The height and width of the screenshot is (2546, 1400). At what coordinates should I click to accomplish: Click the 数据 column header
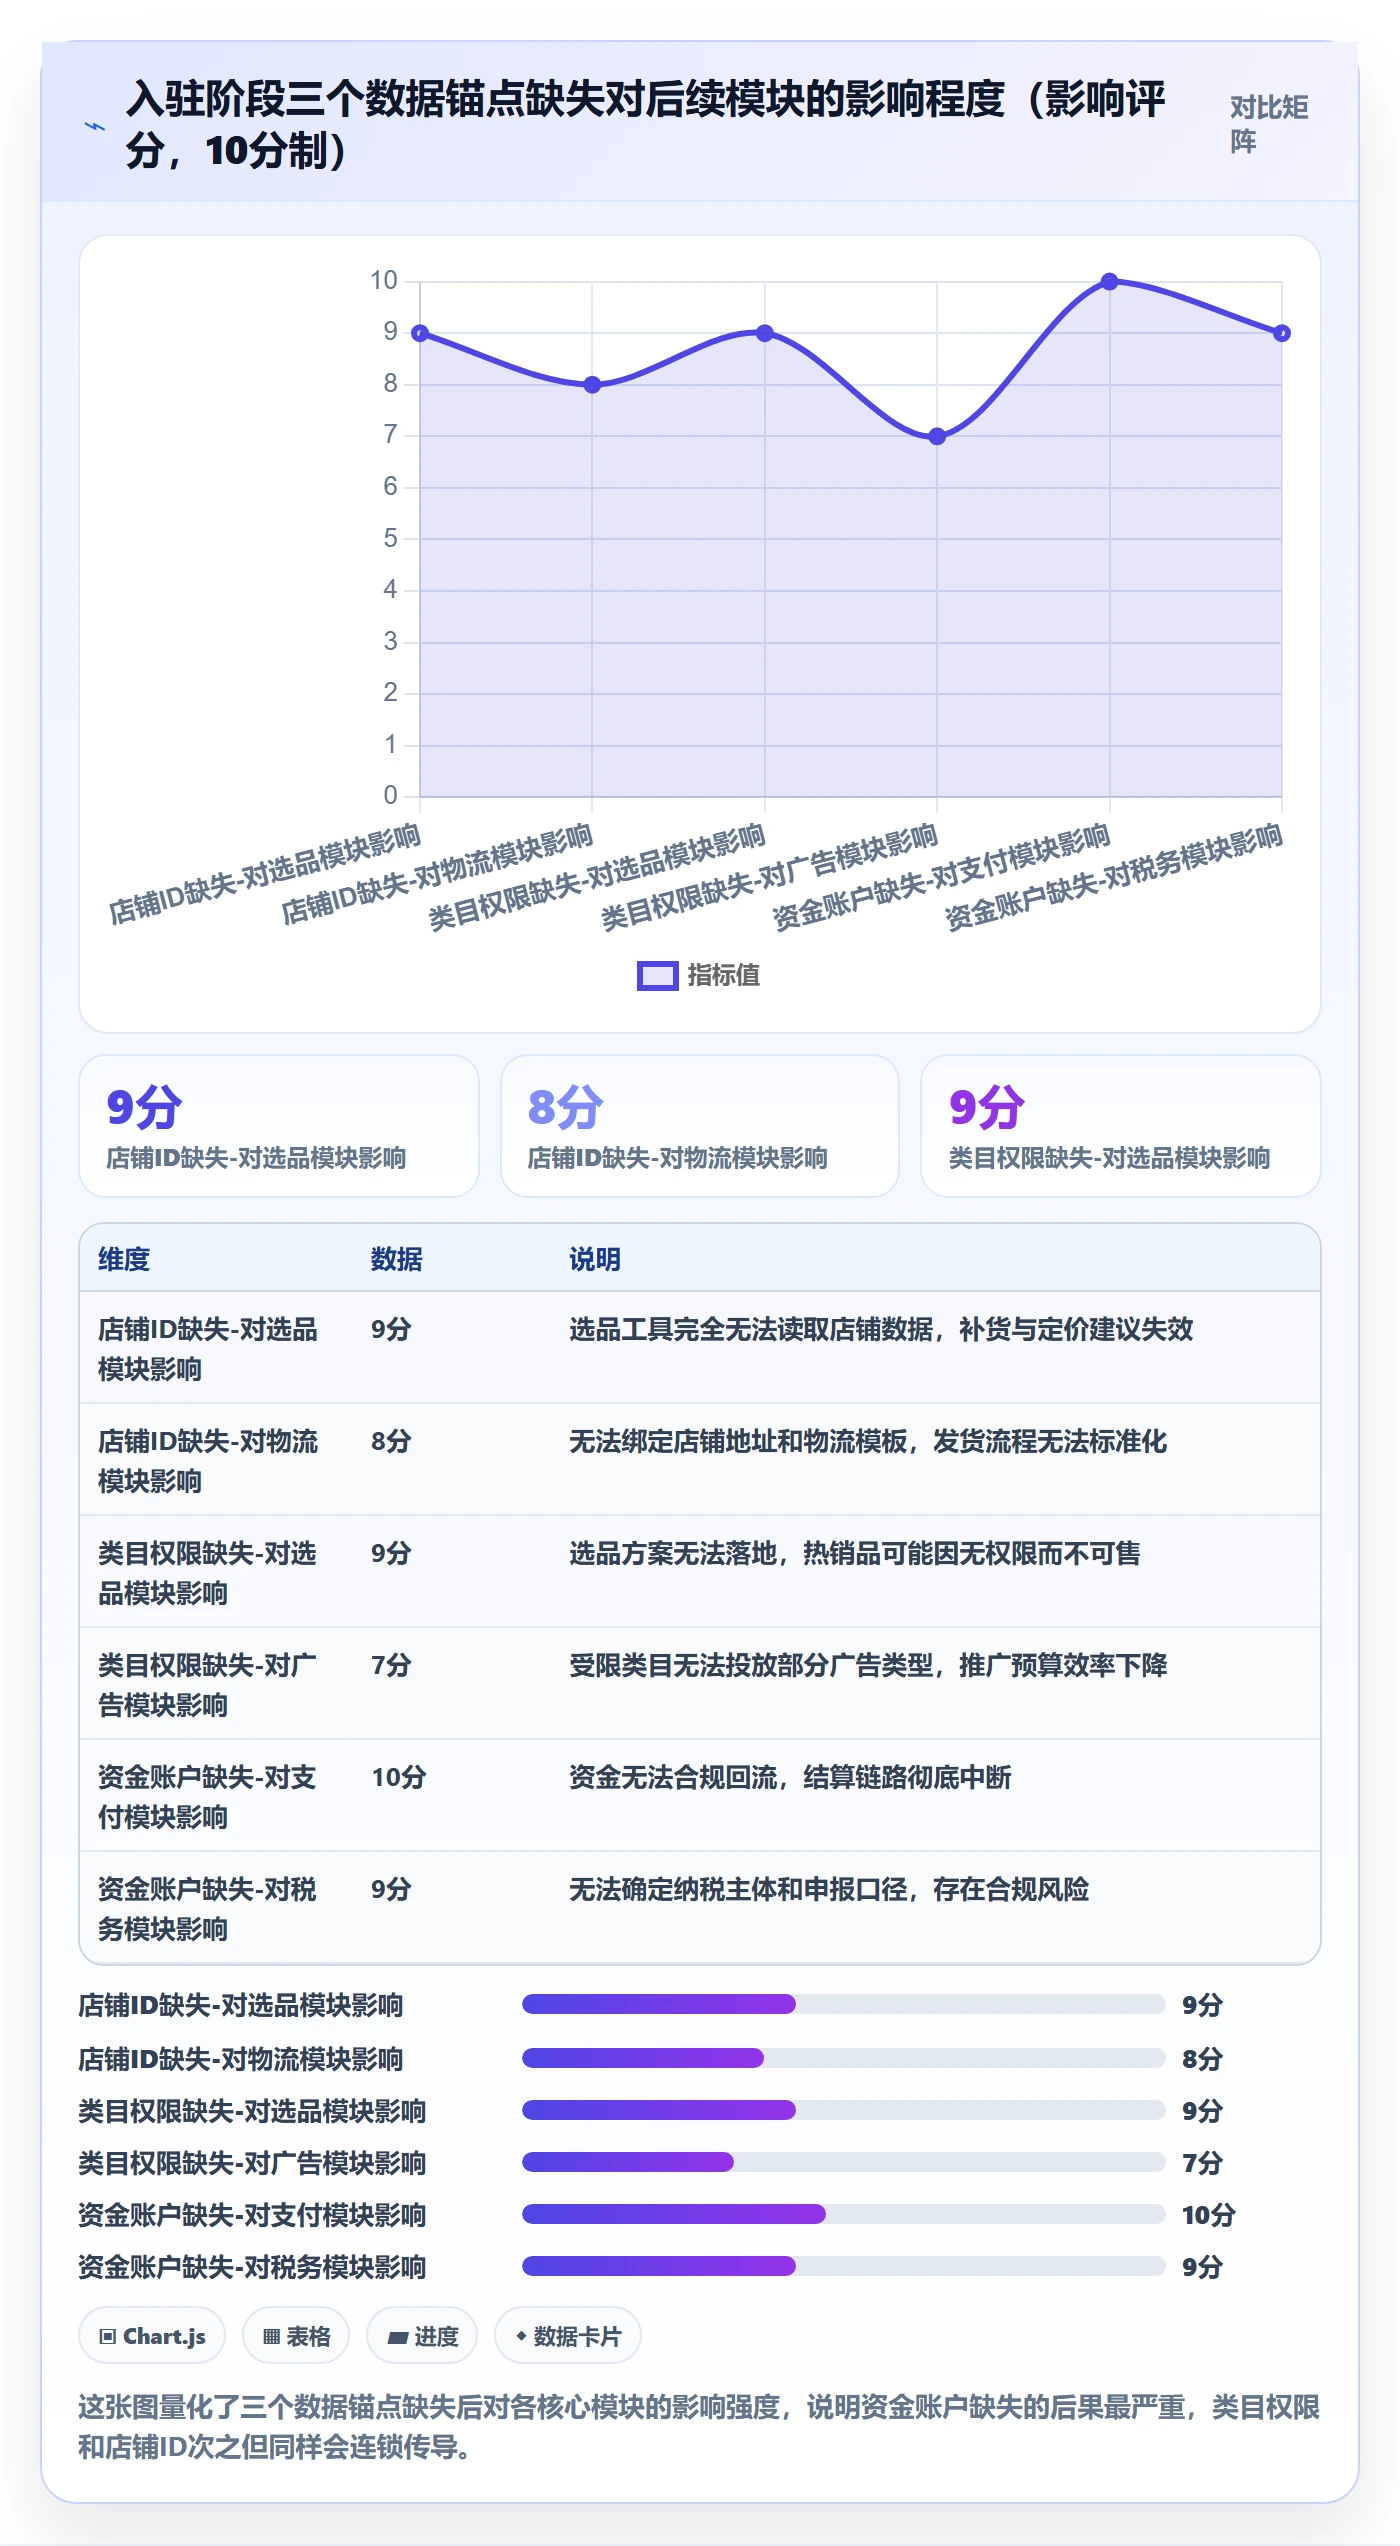[x=397, y=1259]
